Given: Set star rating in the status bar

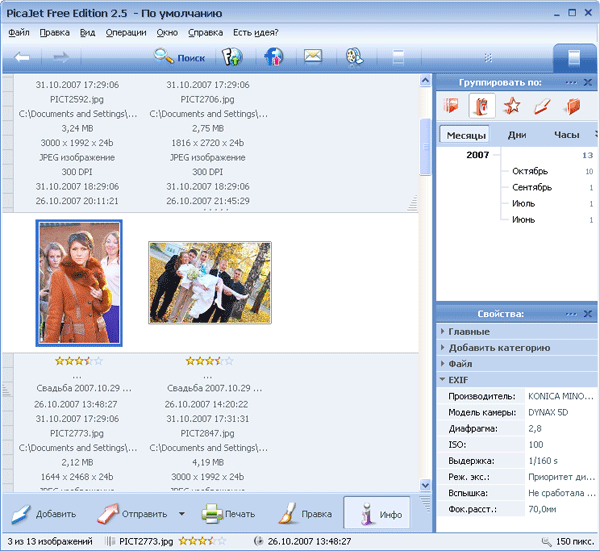Looking at the screenshot, I should tap(202, 541).
